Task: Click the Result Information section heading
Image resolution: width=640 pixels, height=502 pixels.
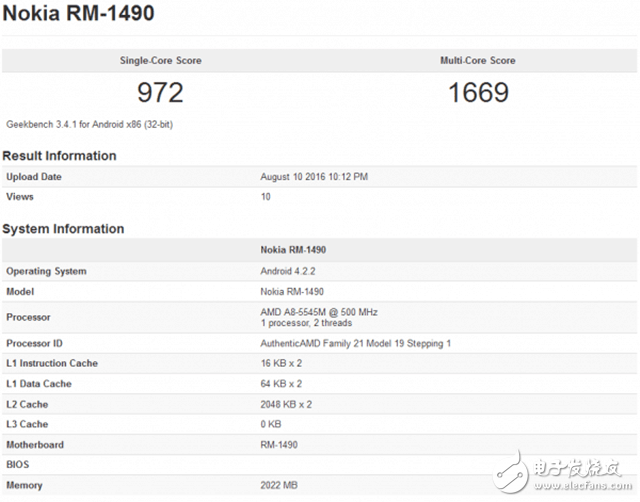Action: point(59,155)
